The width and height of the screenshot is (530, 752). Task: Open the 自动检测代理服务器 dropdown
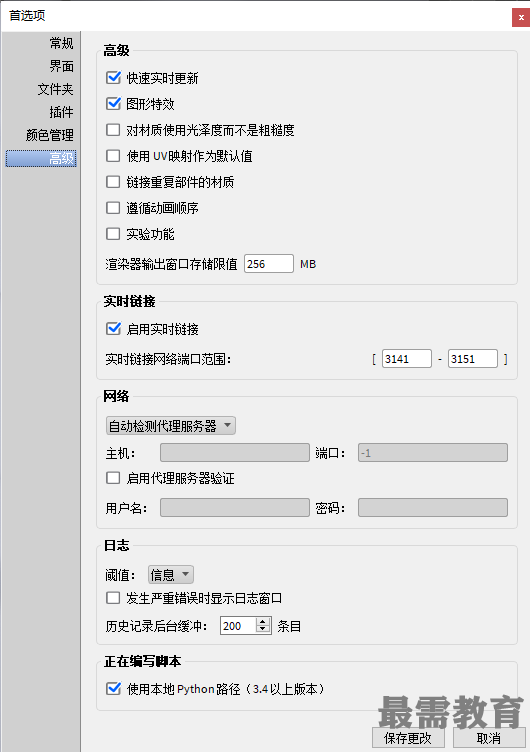pos(171,425)
